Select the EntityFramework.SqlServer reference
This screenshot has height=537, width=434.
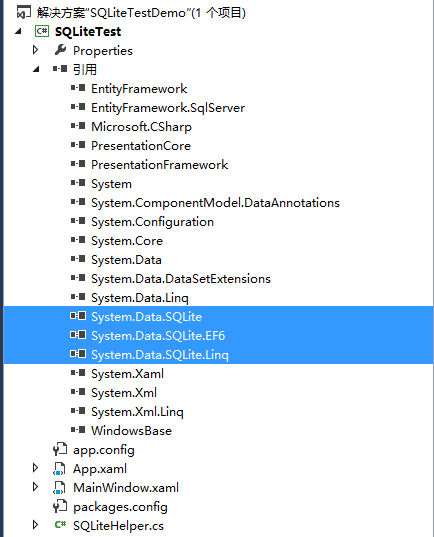[168, 108]
